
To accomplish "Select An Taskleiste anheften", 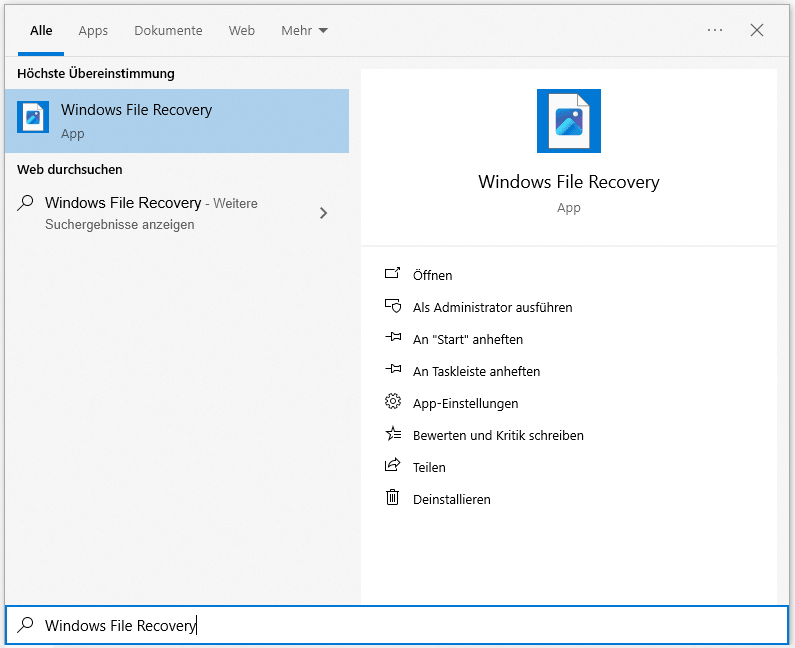I will (477, 371).
